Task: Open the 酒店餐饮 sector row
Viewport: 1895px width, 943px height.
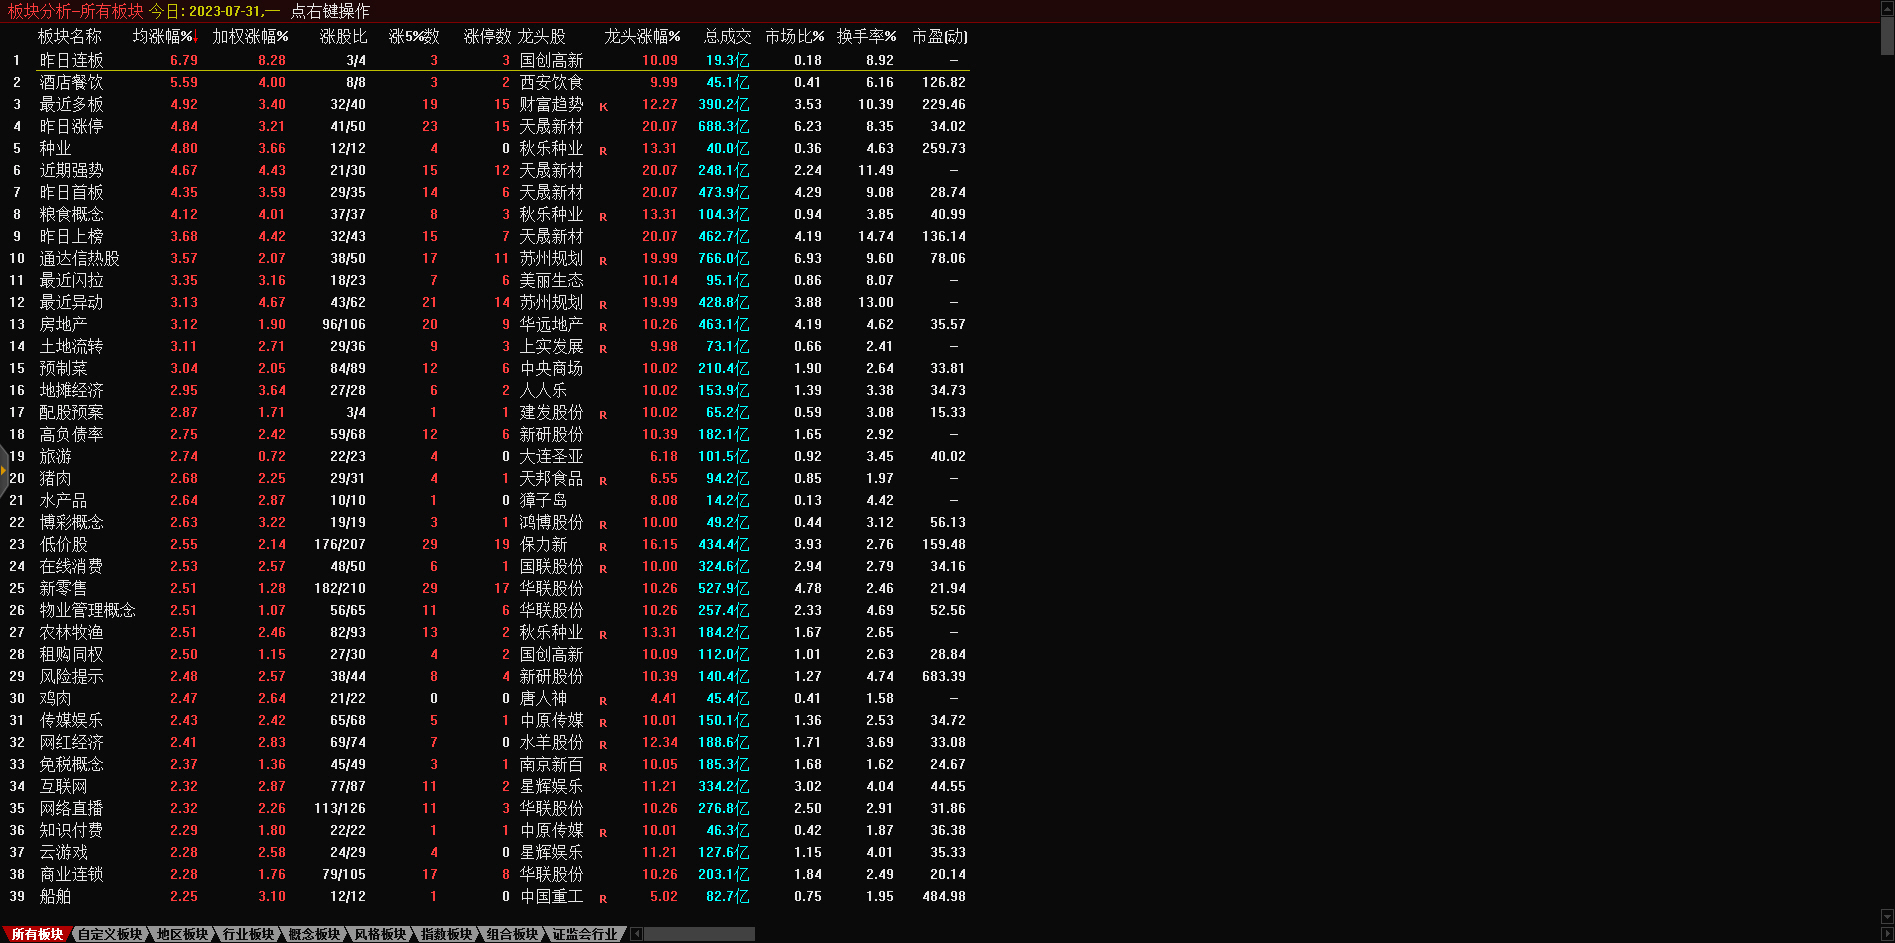Action: 71,82
